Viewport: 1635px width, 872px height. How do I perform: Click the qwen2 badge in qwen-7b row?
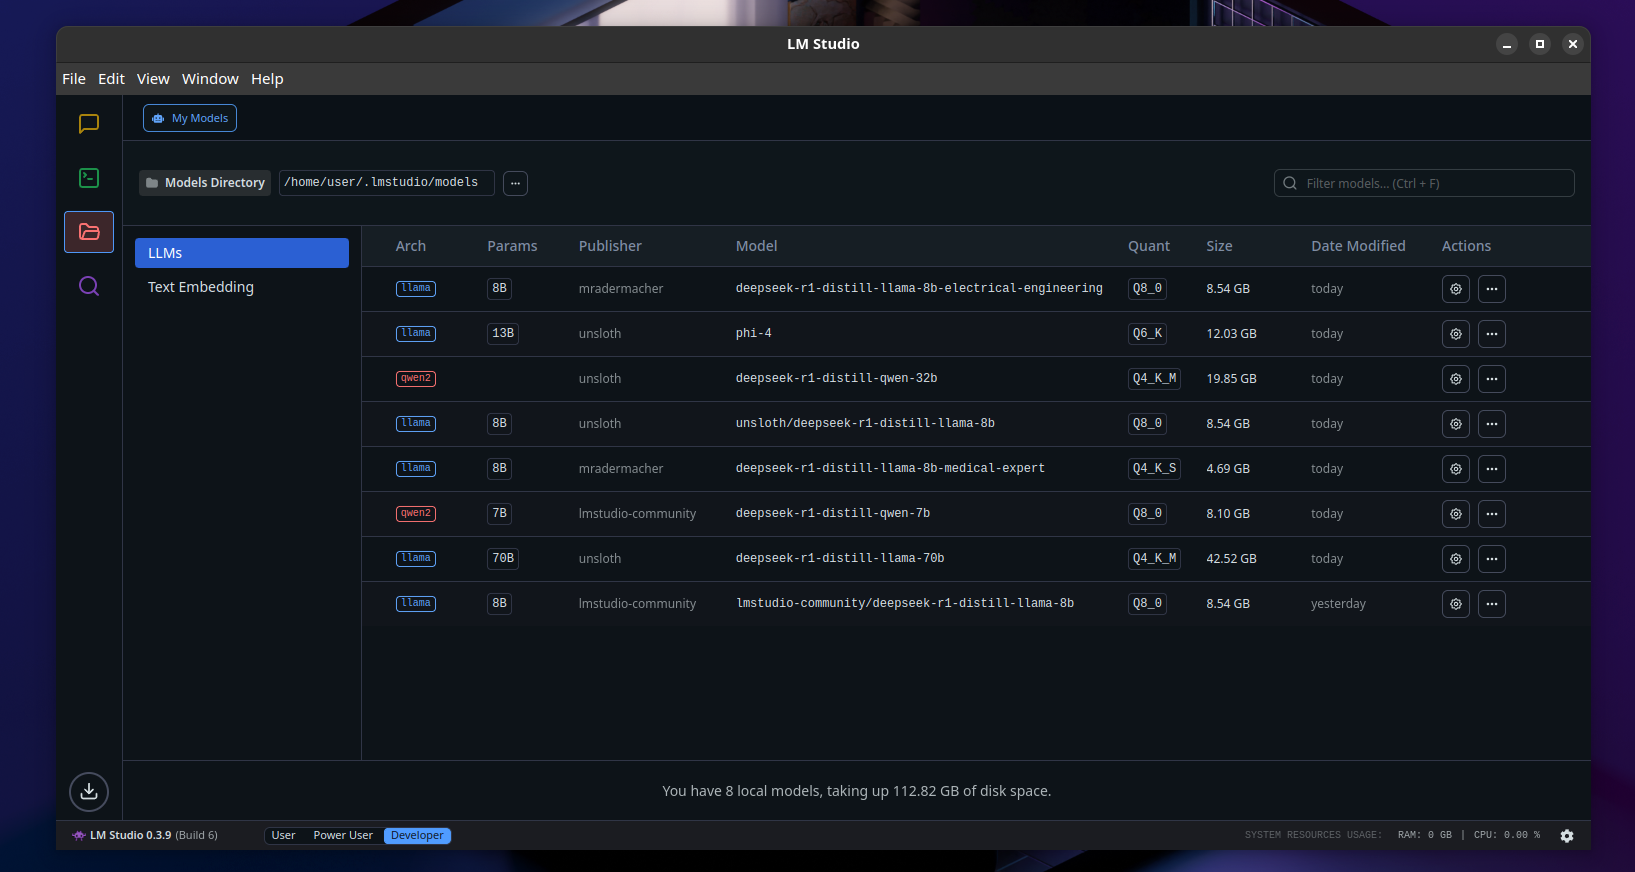(416, 513)
